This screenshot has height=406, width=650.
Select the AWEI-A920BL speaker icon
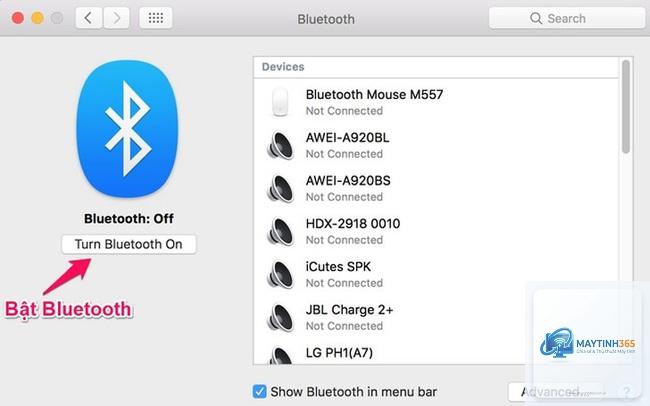(x=280, y=145)
